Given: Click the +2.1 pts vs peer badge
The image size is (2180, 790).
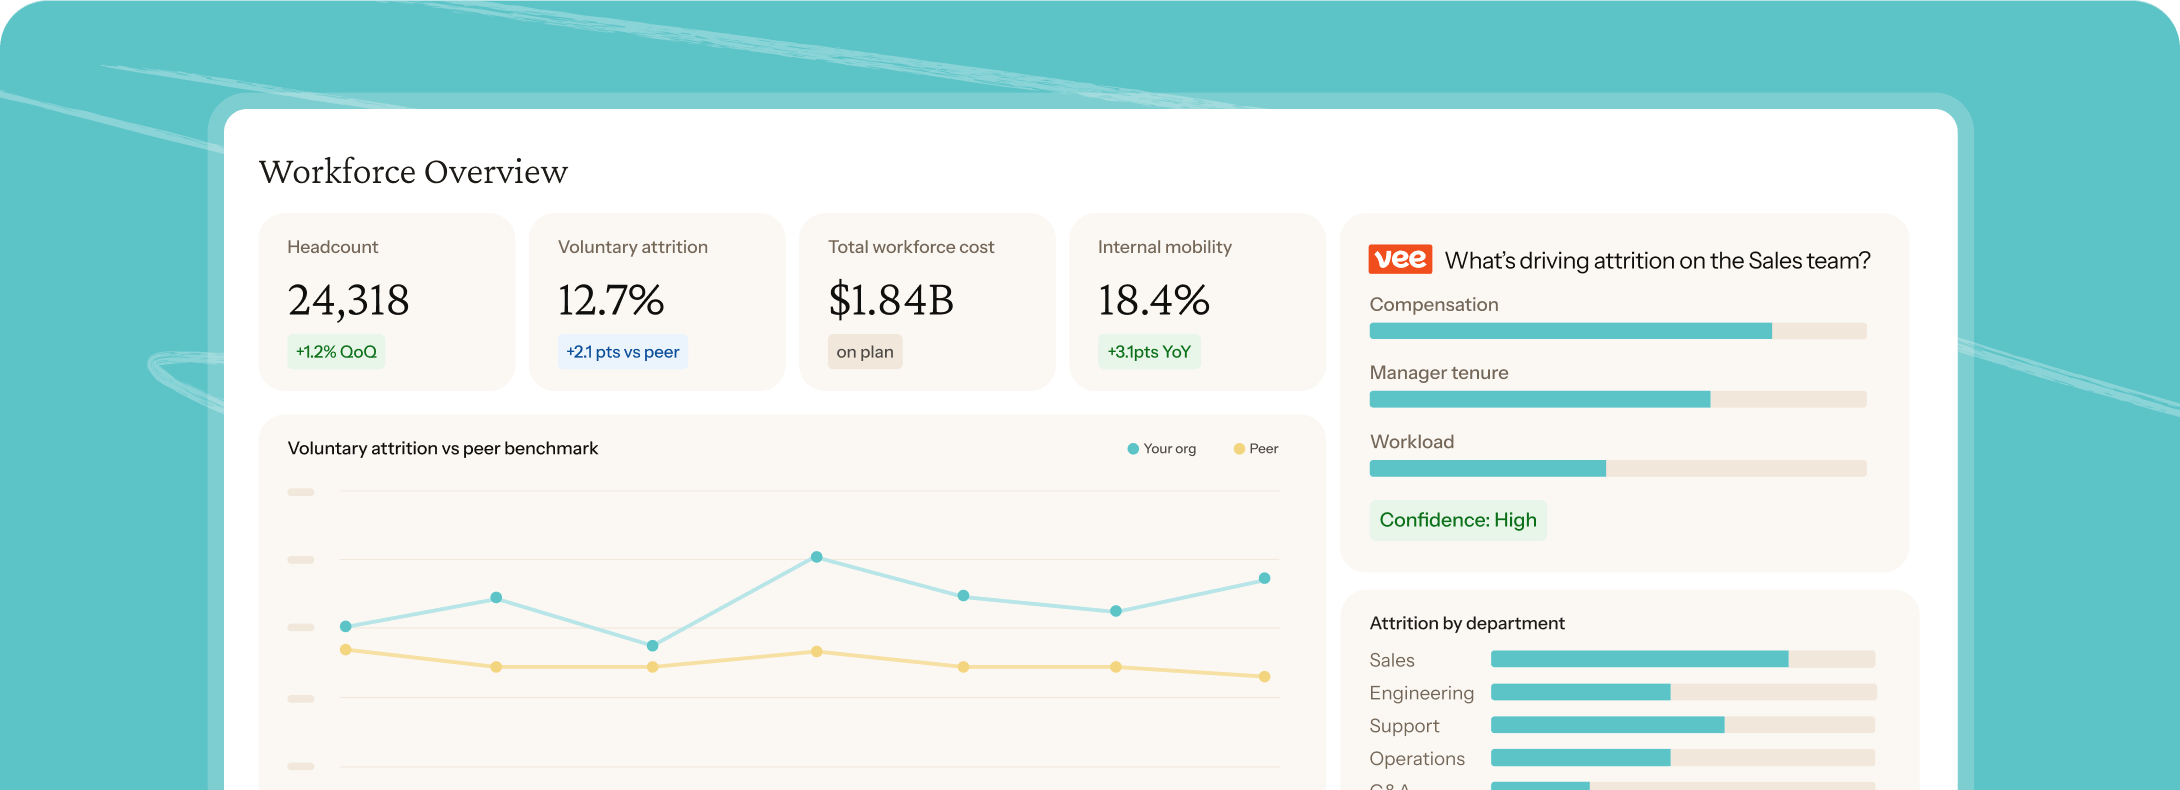Looking at the screenshot, I should 622,352.
